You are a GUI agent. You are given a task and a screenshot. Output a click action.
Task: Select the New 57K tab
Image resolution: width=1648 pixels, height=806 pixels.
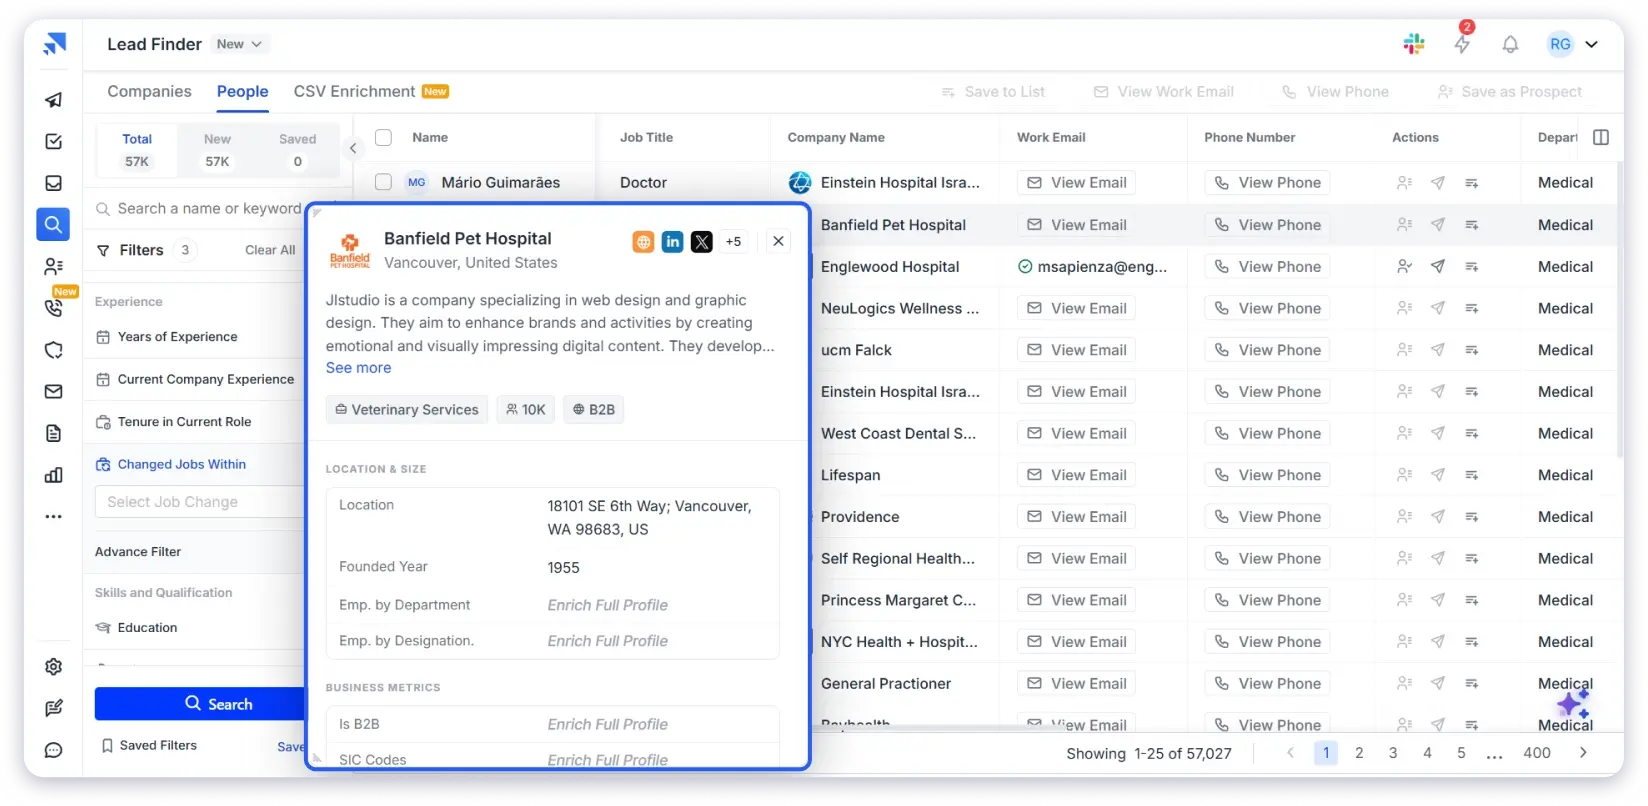point(217,150)
